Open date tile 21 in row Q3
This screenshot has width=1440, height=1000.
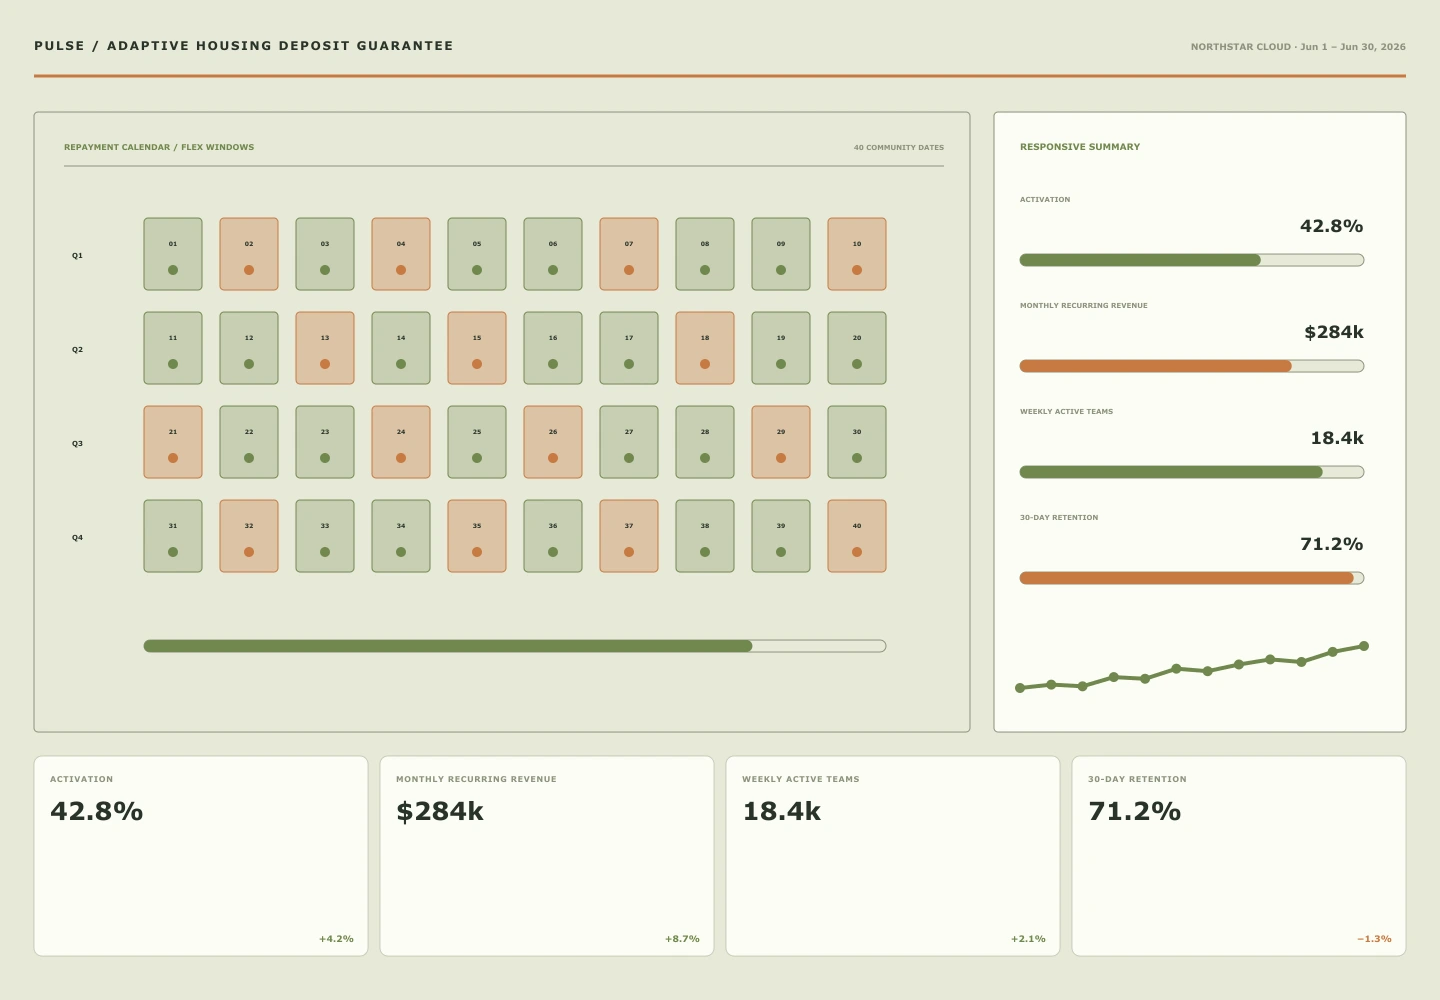click(173, 442)
